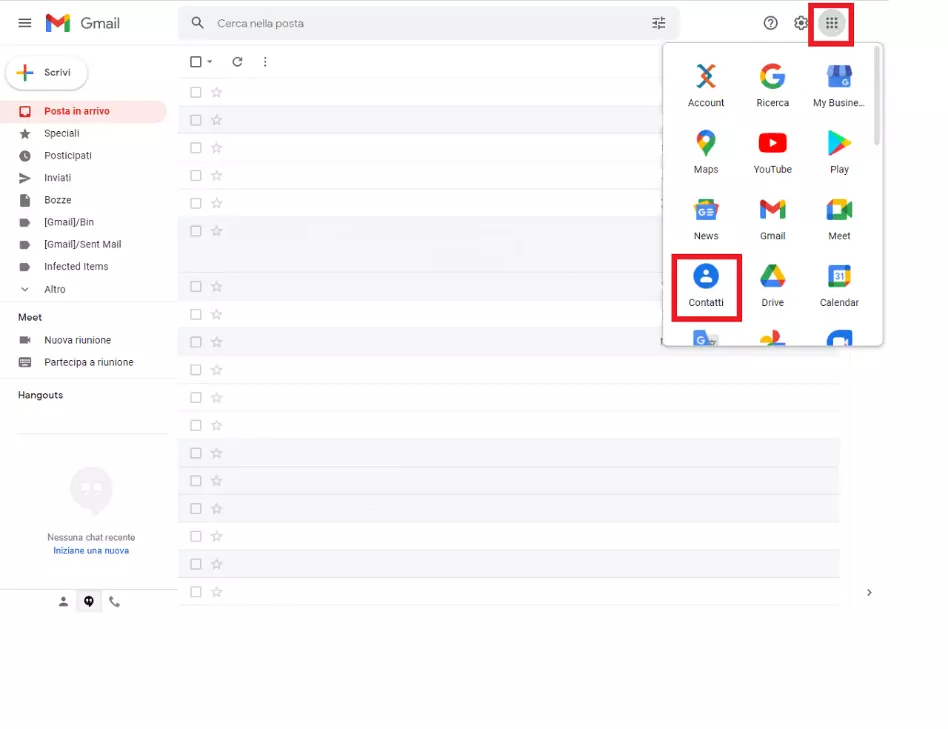Open Ricerca Google search app

(772, 85)
